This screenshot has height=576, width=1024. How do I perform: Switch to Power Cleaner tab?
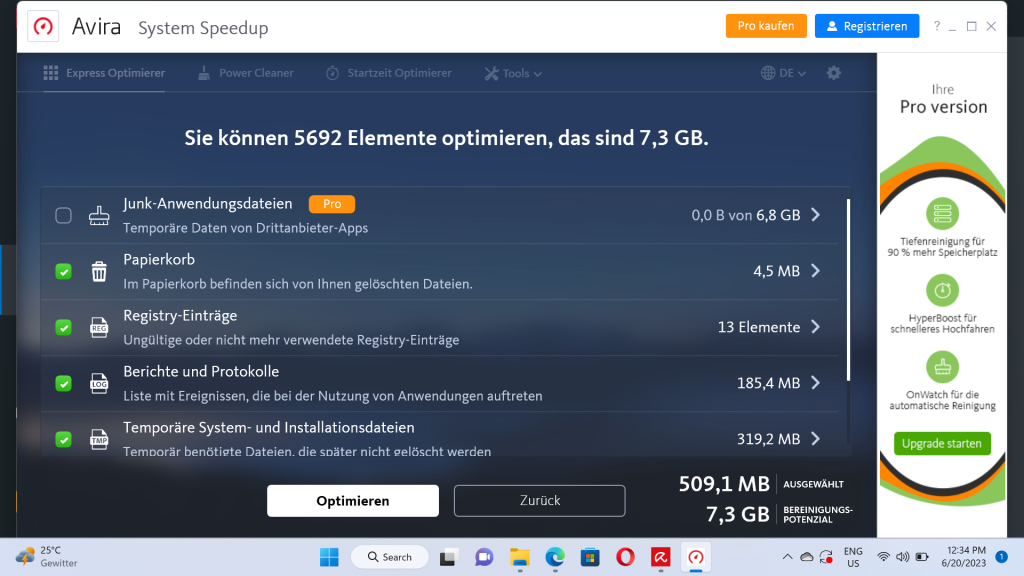246,73
